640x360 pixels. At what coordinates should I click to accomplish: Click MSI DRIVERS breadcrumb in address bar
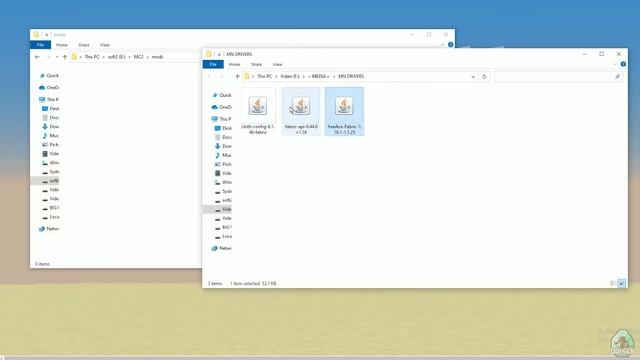[x=351, y=76]
